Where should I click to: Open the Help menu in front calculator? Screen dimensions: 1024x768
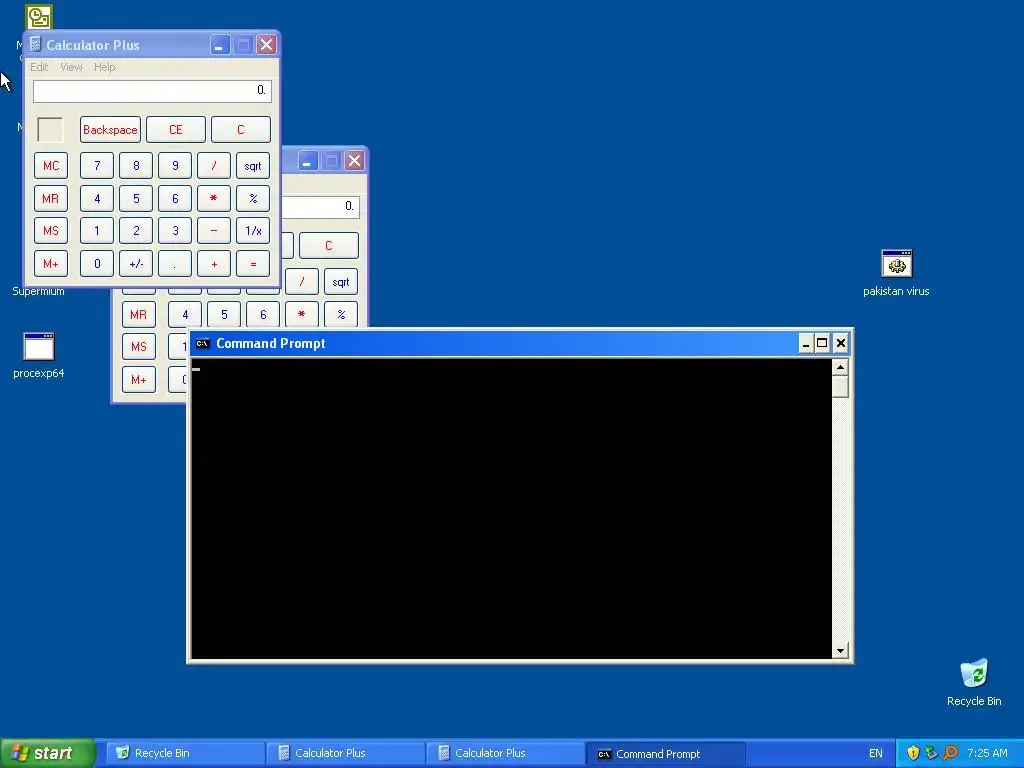[x=104, y=67]
